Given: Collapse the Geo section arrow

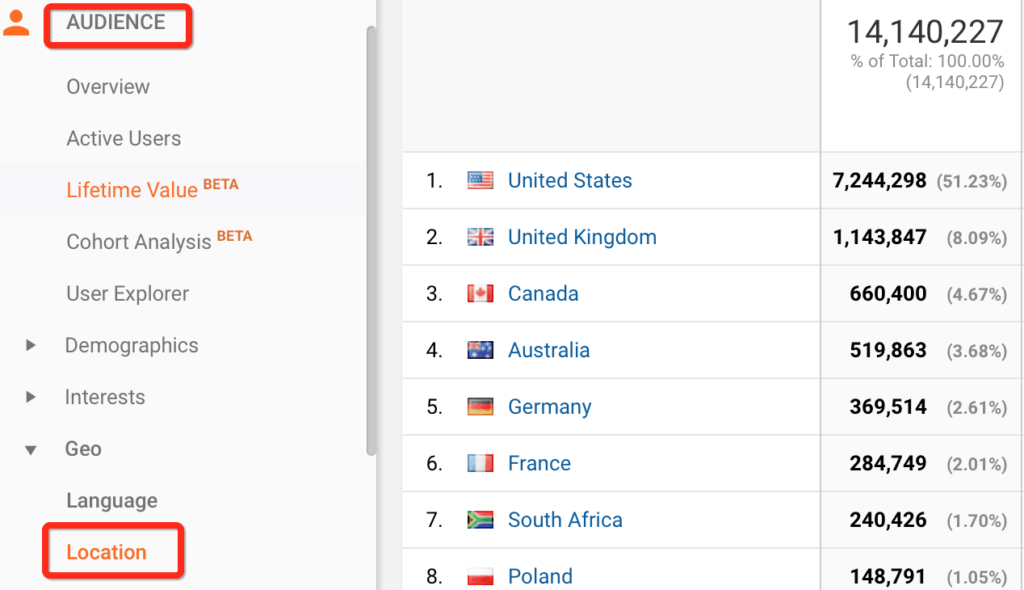Looking at the screenshot, I should pos(30,450).
